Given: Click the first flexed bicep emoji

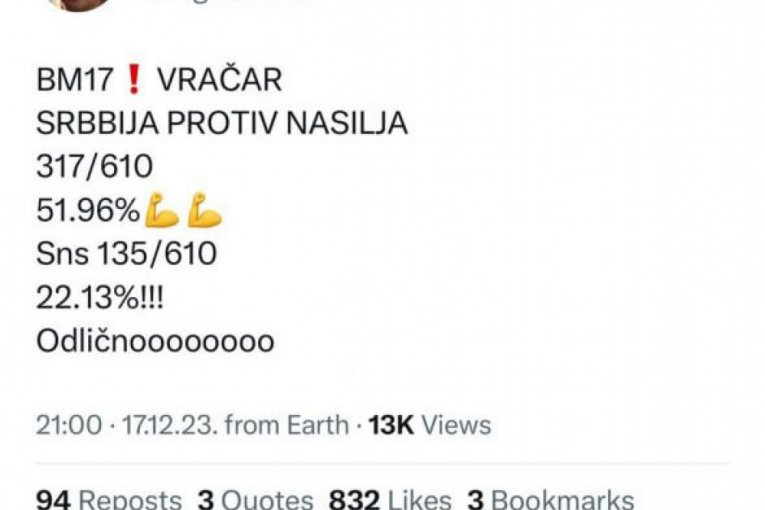Looking at the screenshot, I should coord(162,210).
